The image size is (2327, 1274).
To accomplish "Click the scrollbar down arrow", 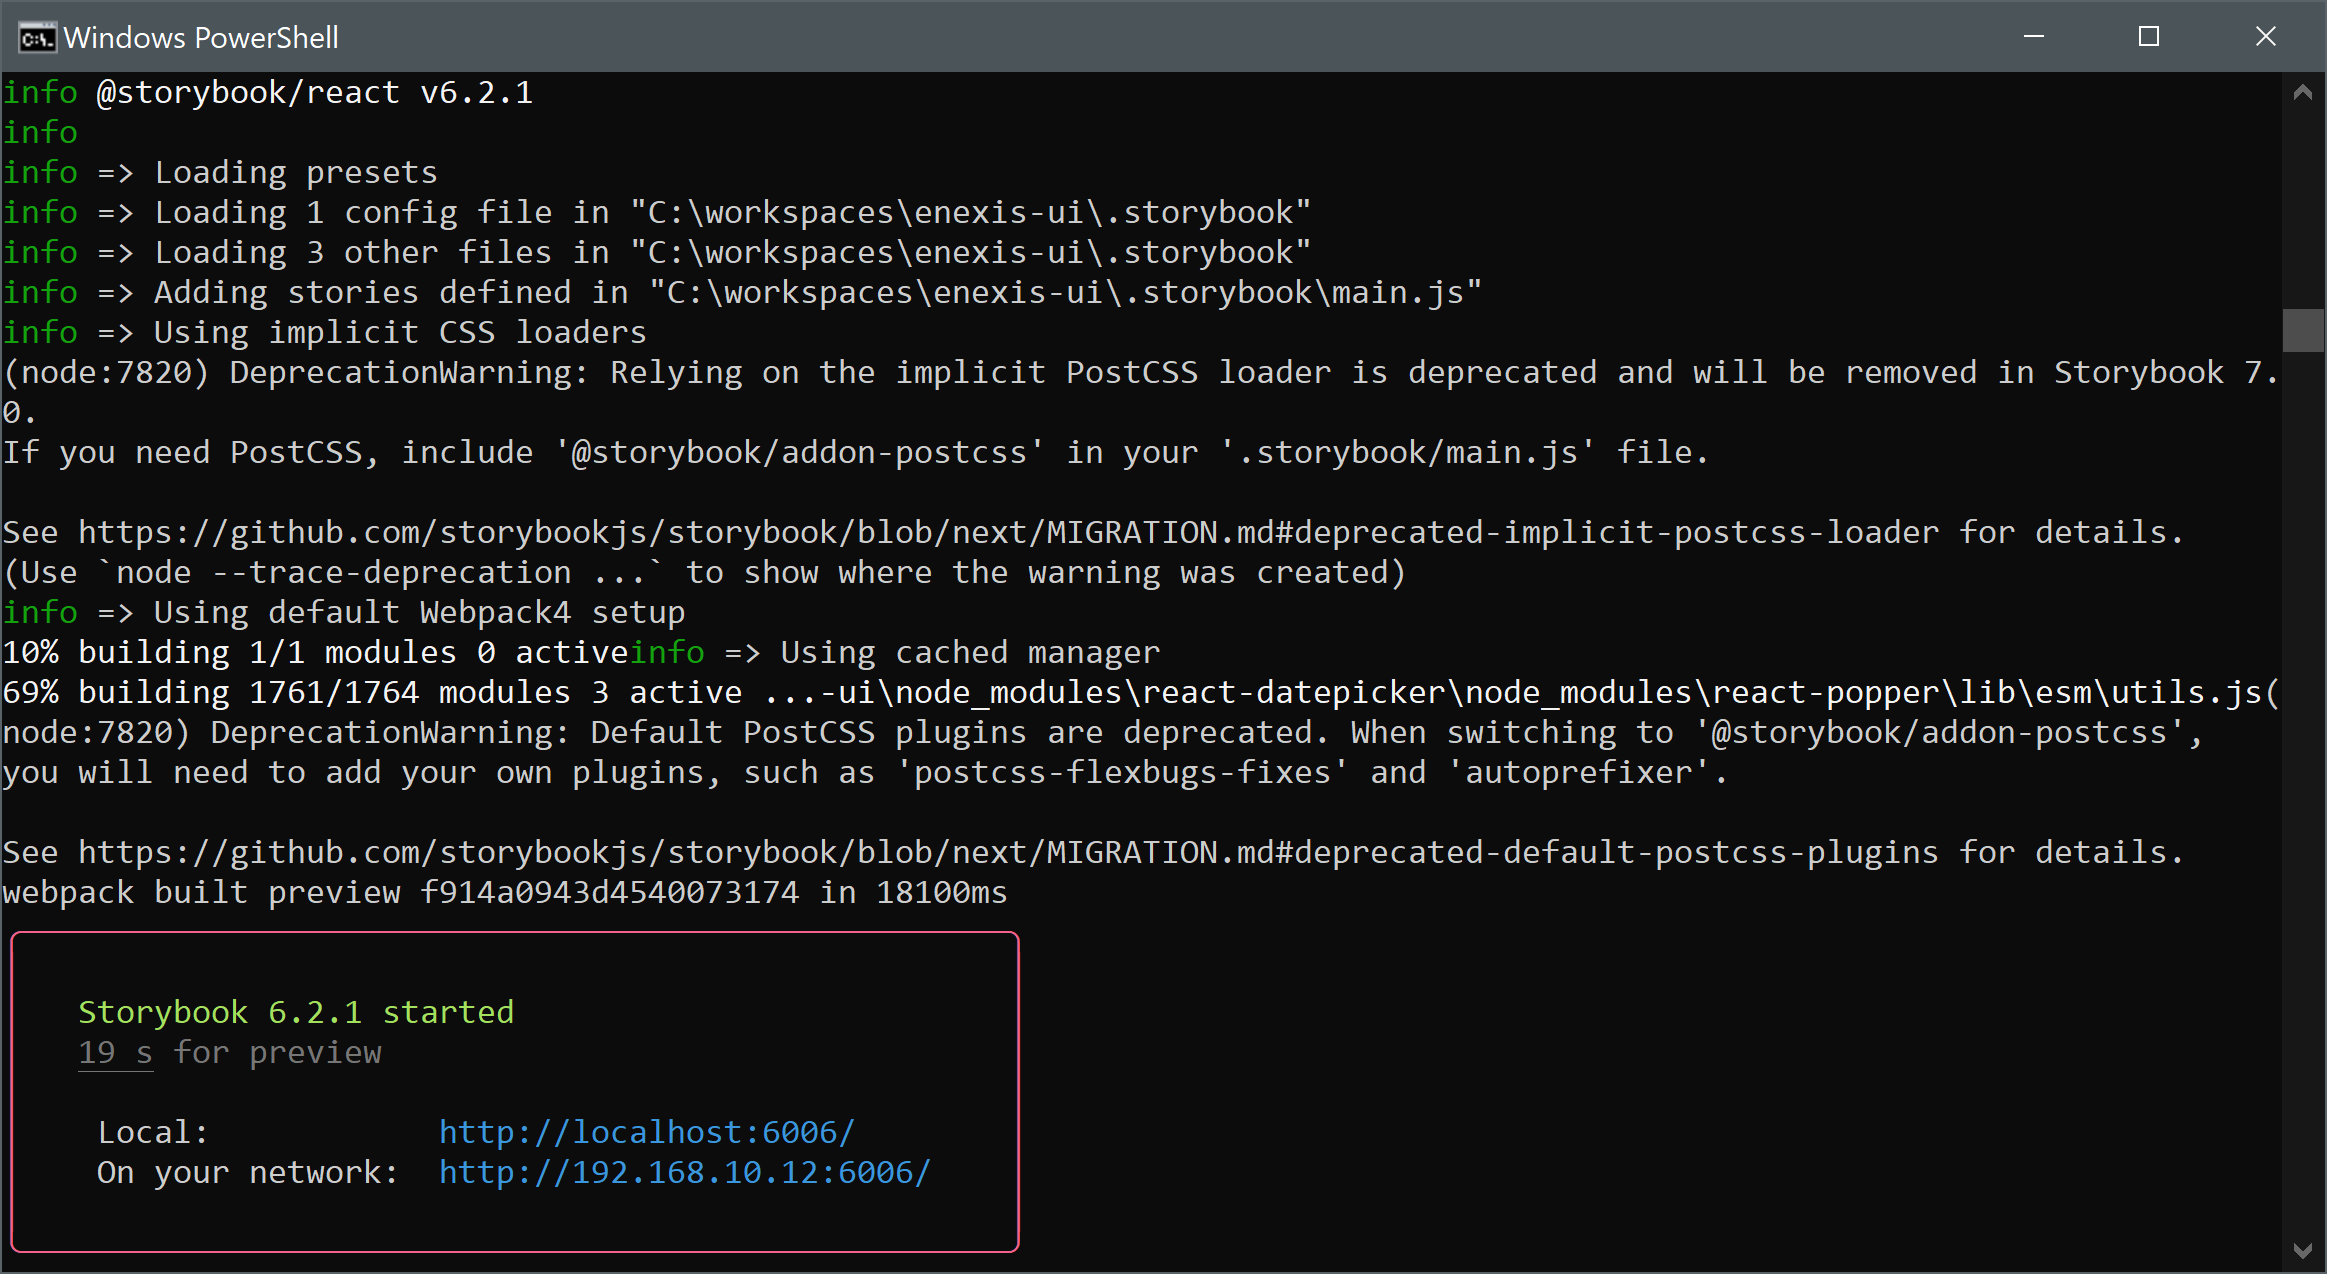I will pyautogui.click(x=2305, y=1249).
